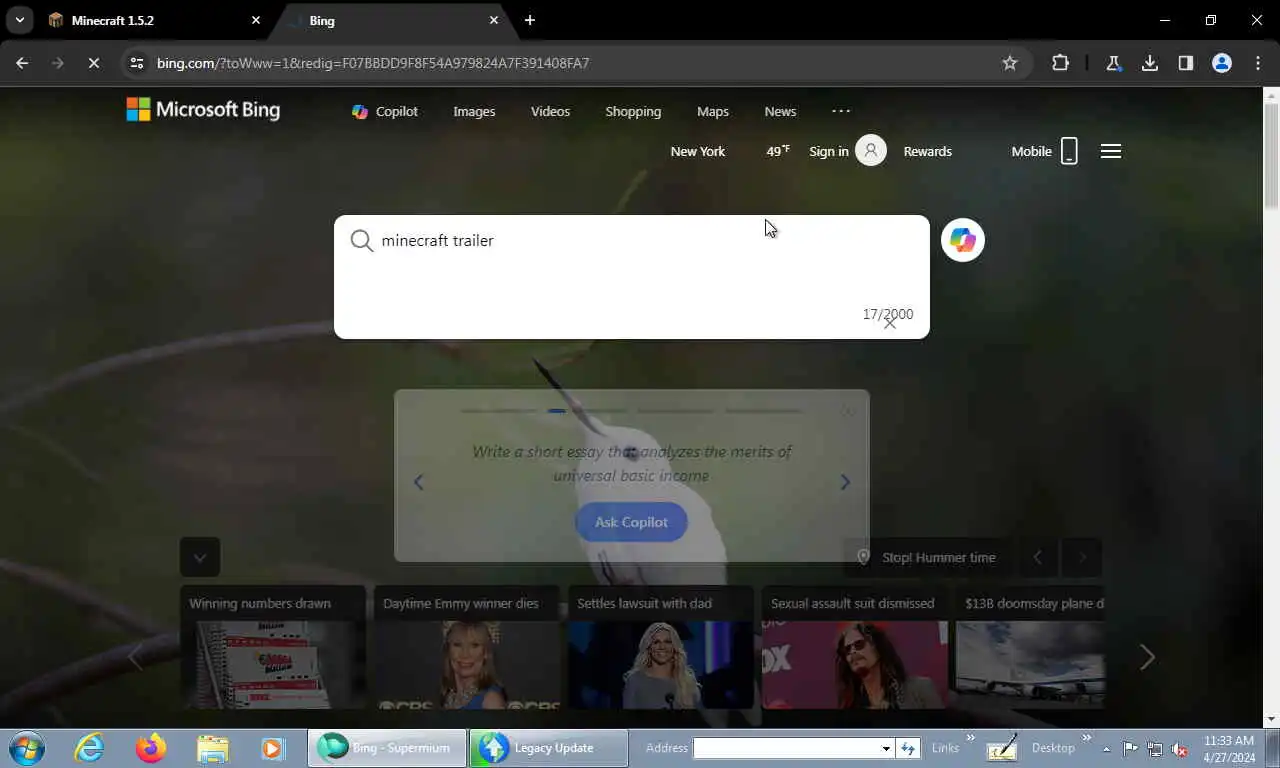Open the taskbar Address dropdown arrow

point(885,749)
